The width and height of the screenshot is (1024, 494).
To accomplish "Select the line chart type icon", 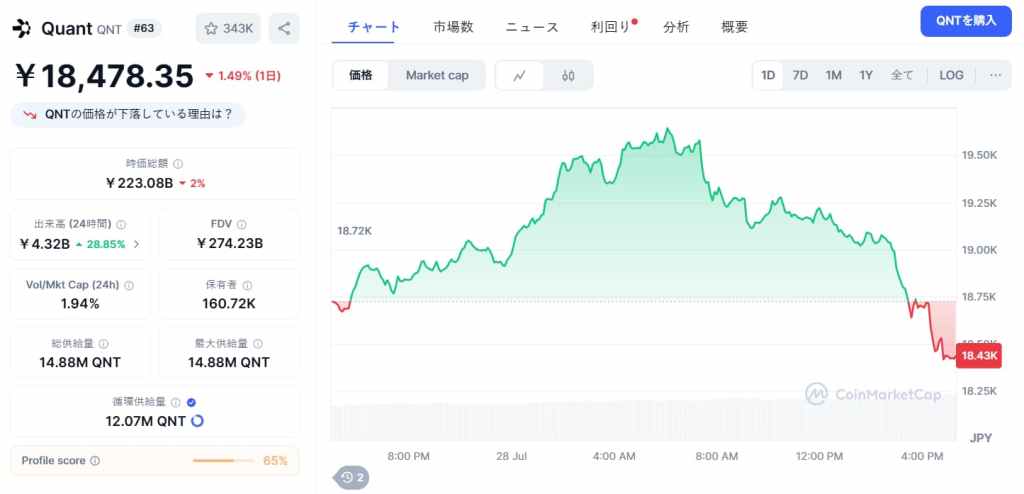I will coord(520,75).
